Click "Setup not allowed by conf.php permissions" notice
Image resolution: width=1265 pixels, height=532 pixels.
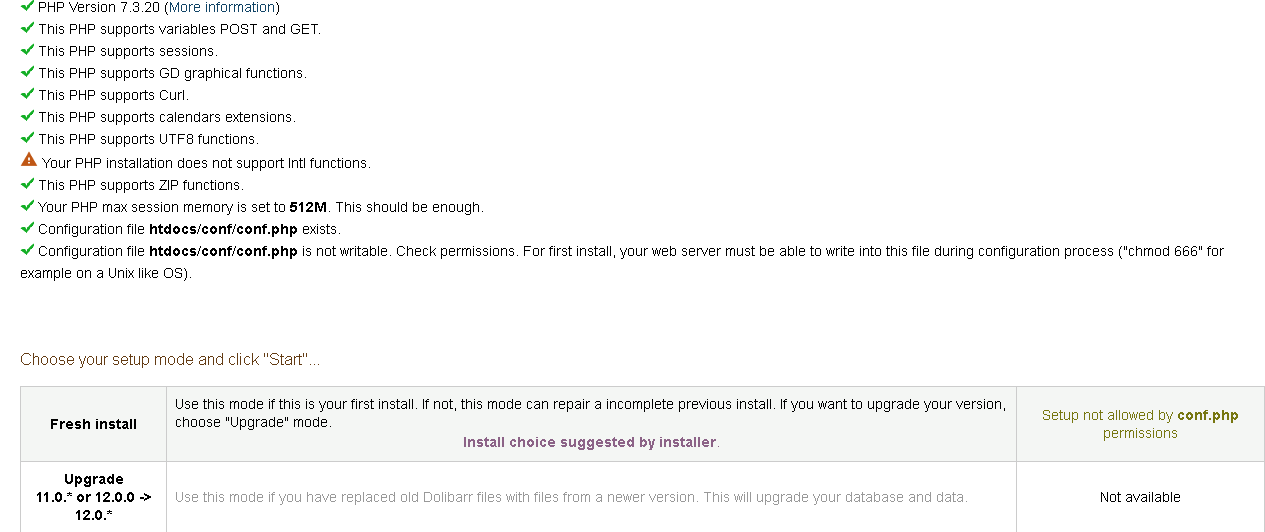[x=1140, y=424]
